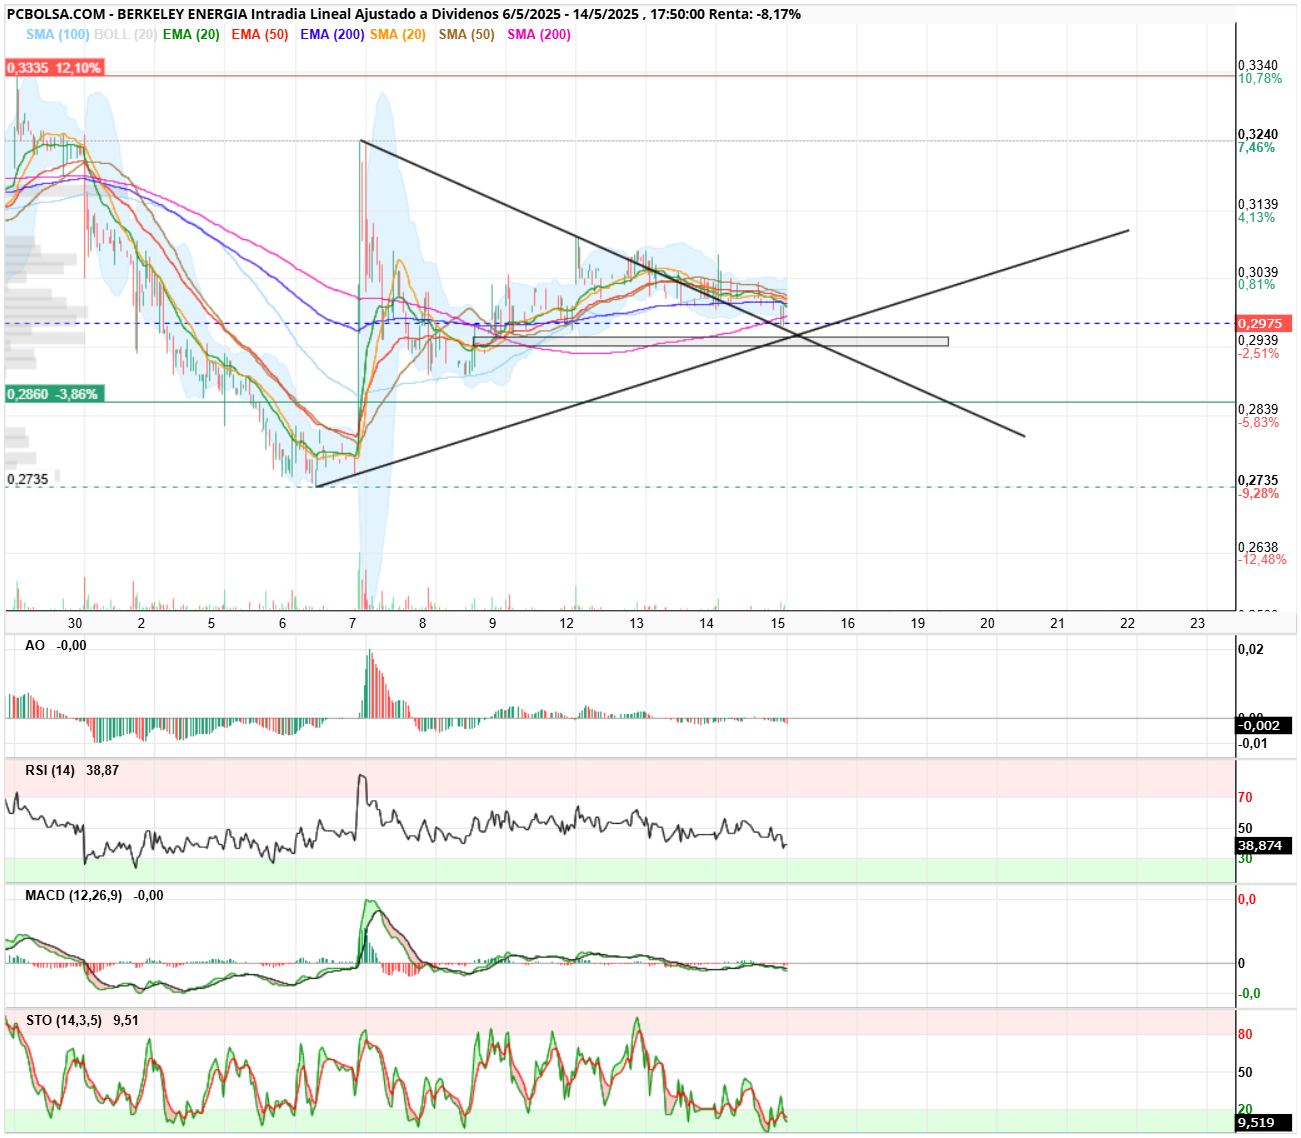Click date label 15 on time axis
Screen dimensions: 1301x1138
(778, 623)
